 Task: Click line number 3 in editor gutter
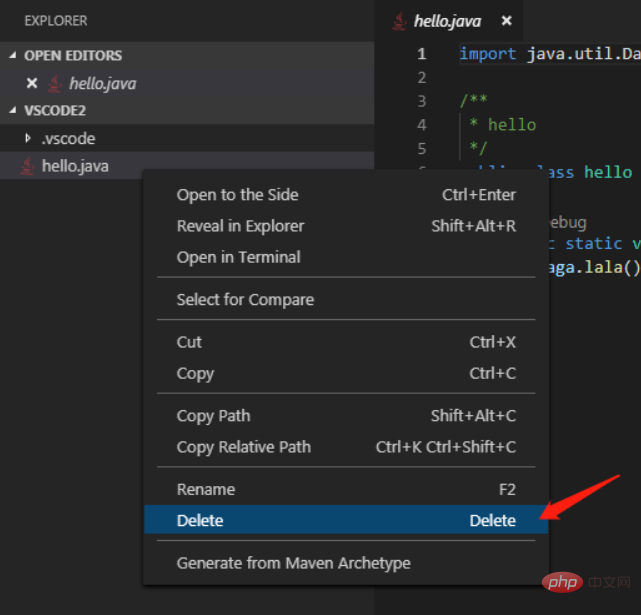(421, 101)
